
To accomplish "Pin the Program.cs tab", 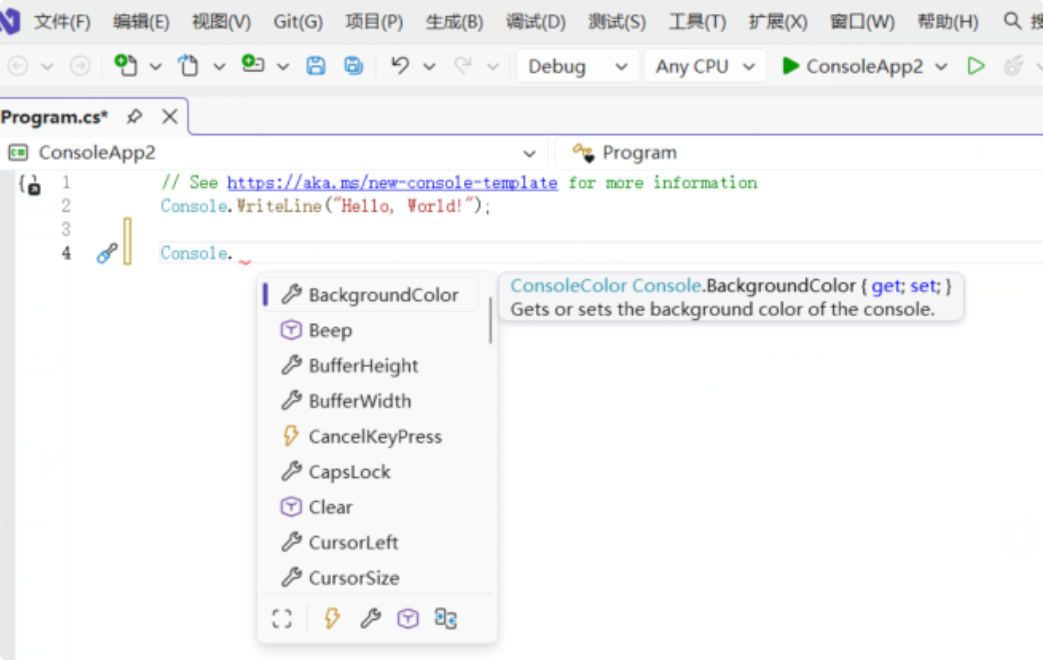I will point(135,117).
